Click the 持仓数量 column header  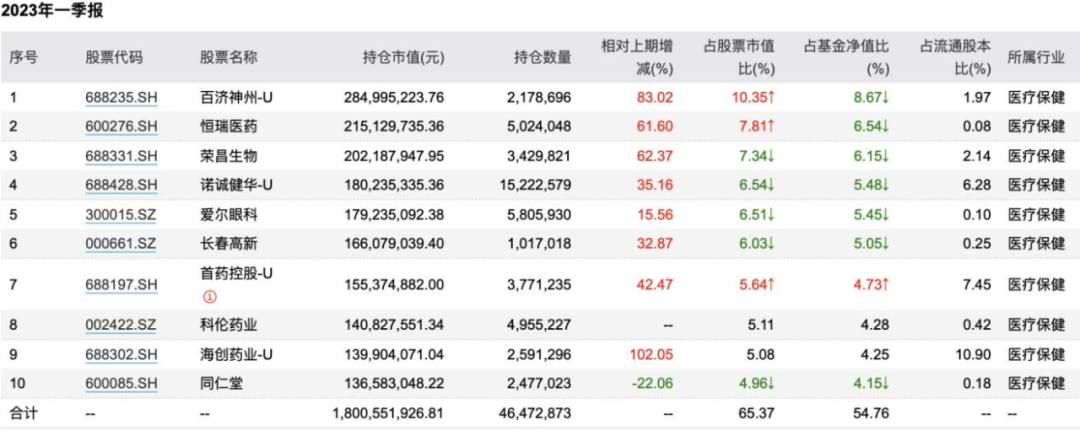click(x=543, y=58)
